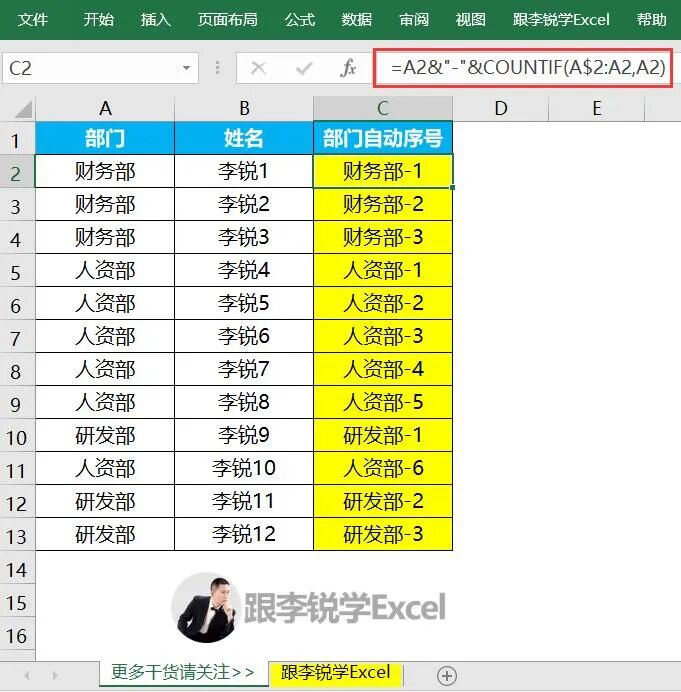This screenshot has width=681, height=692.
Task: Click the fill handle of cell C2
Action: pos(452,188)
